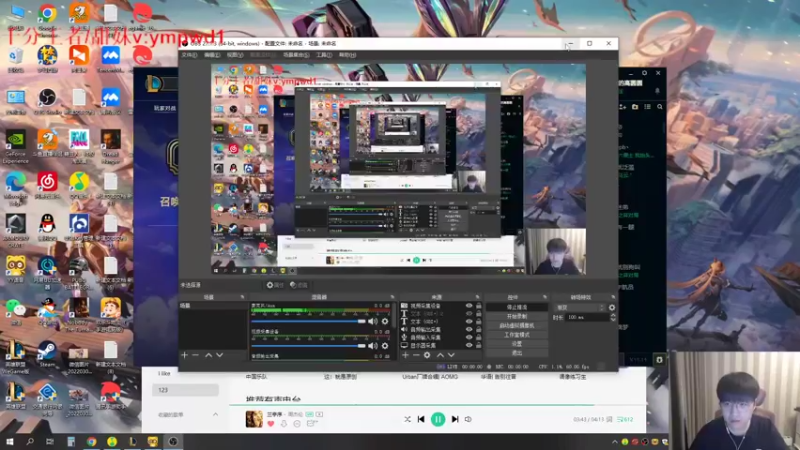Add a scene with plus icon in Scenes panel
The width and height of the screenshot is (800, 450).
click(184, 355)
